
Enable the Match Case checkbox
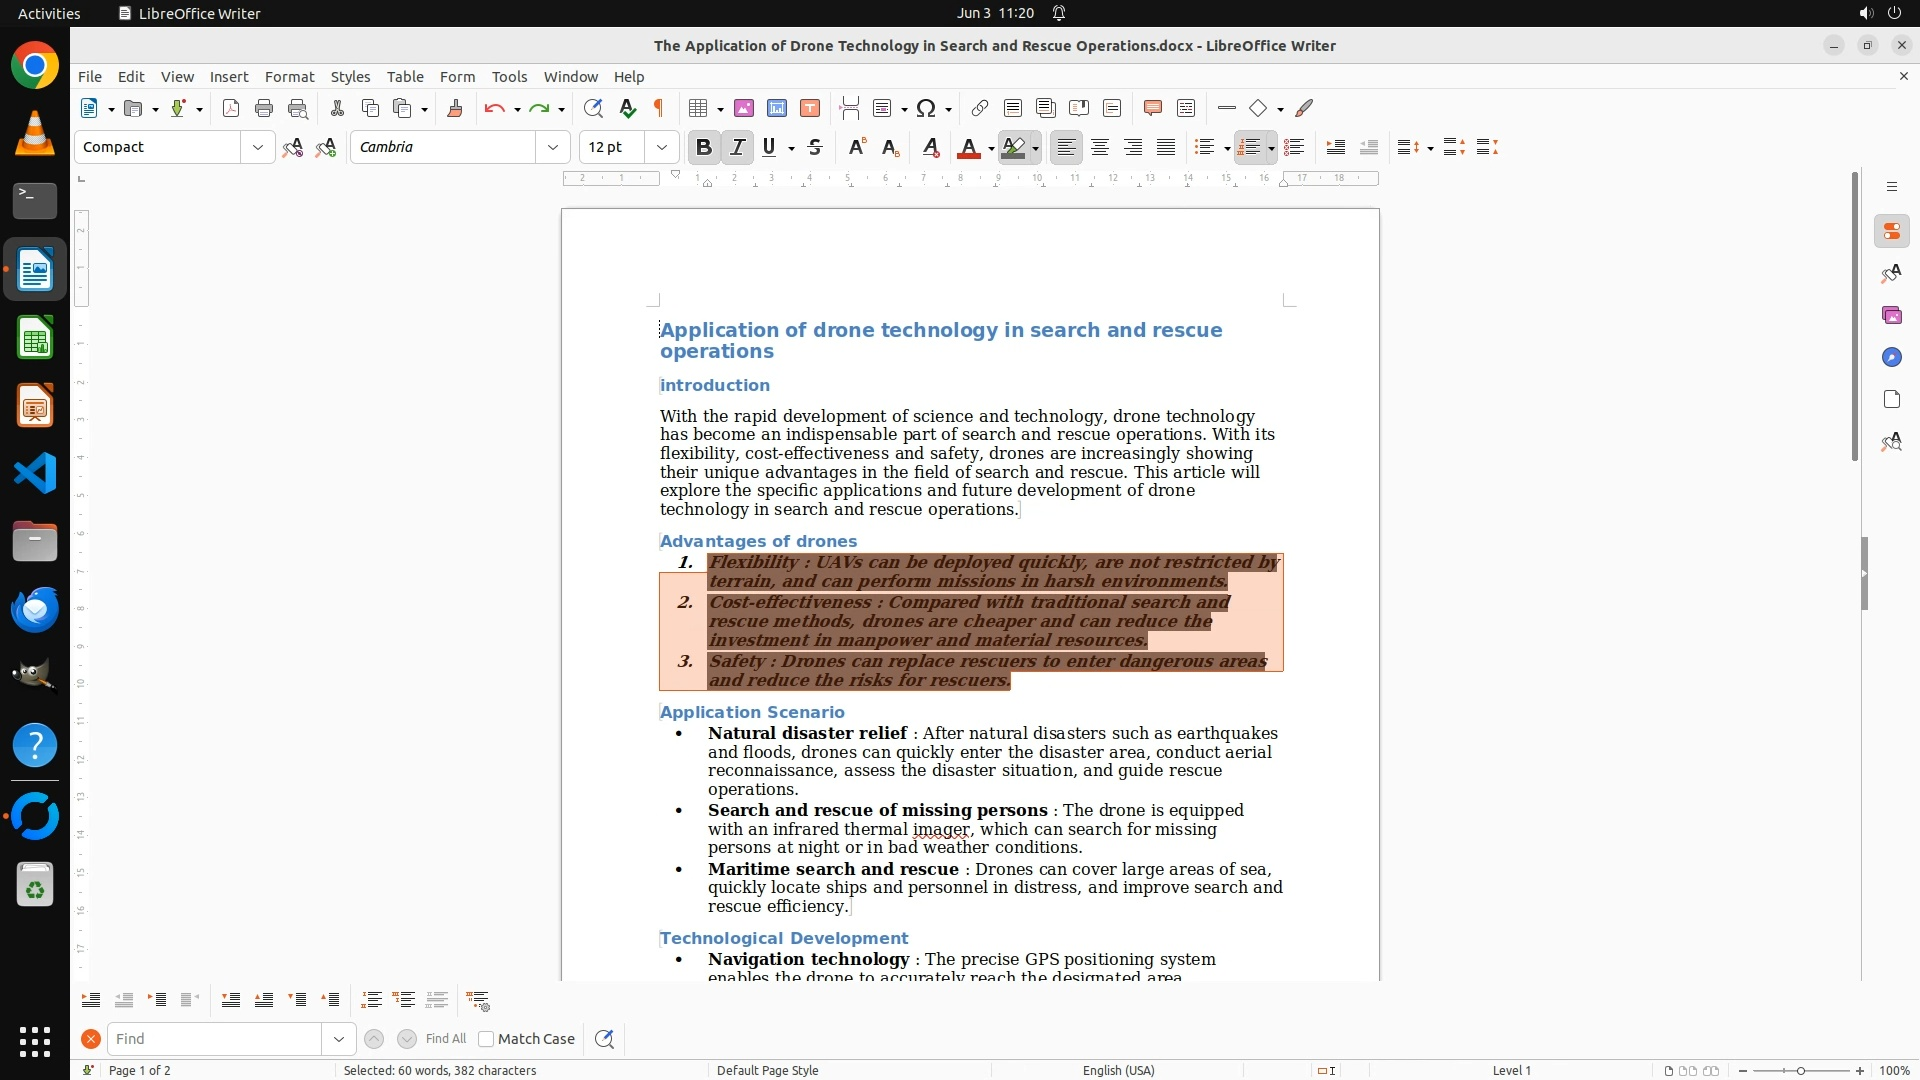click(487, 1039)
